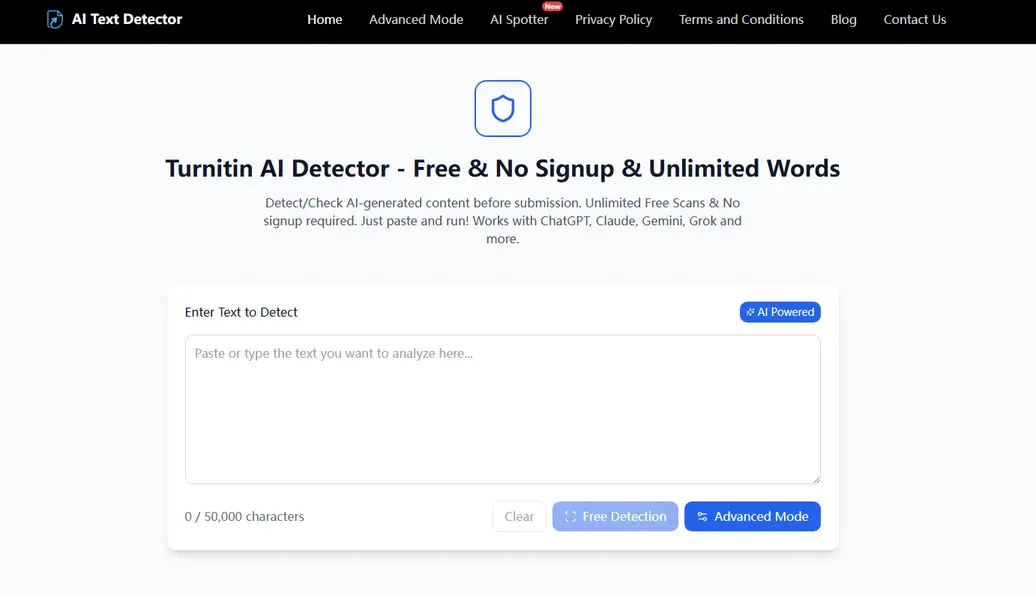Click the AI Powered badge

coord(780,312)
